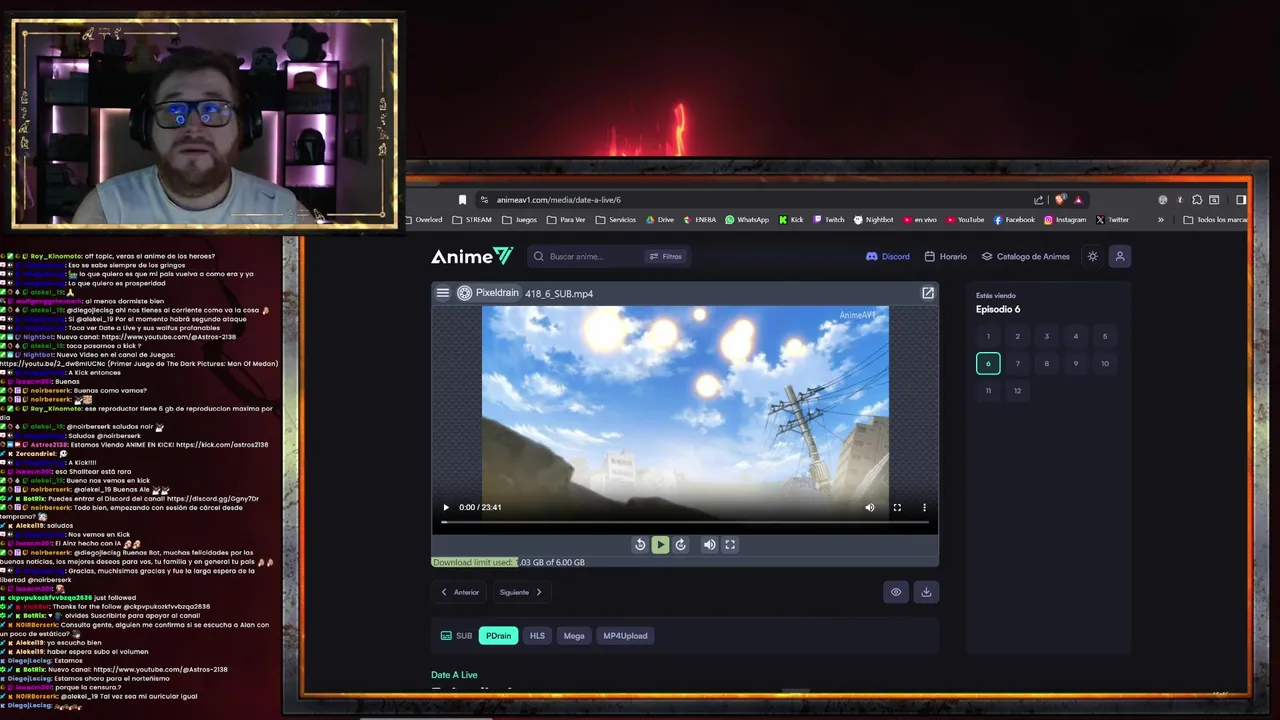Mark episode watched with eye icon
The height and width of the screenshot is (720, 1280).
click(896, 592)
